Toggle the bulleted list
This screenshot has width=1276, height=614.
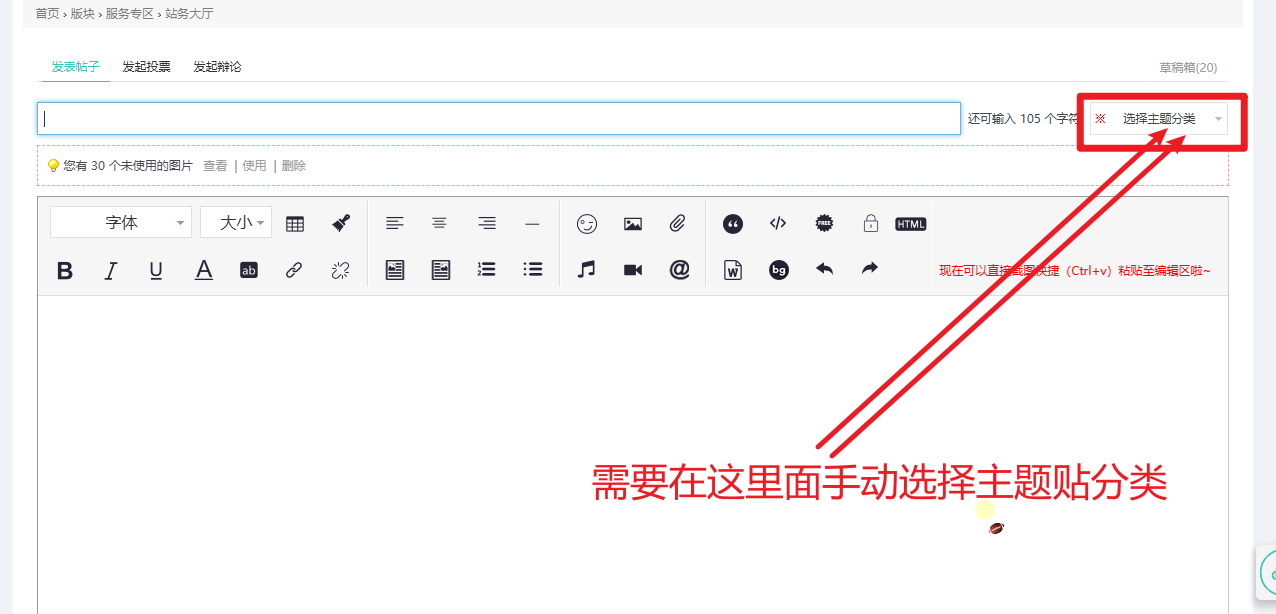click(x=533, y=269)
